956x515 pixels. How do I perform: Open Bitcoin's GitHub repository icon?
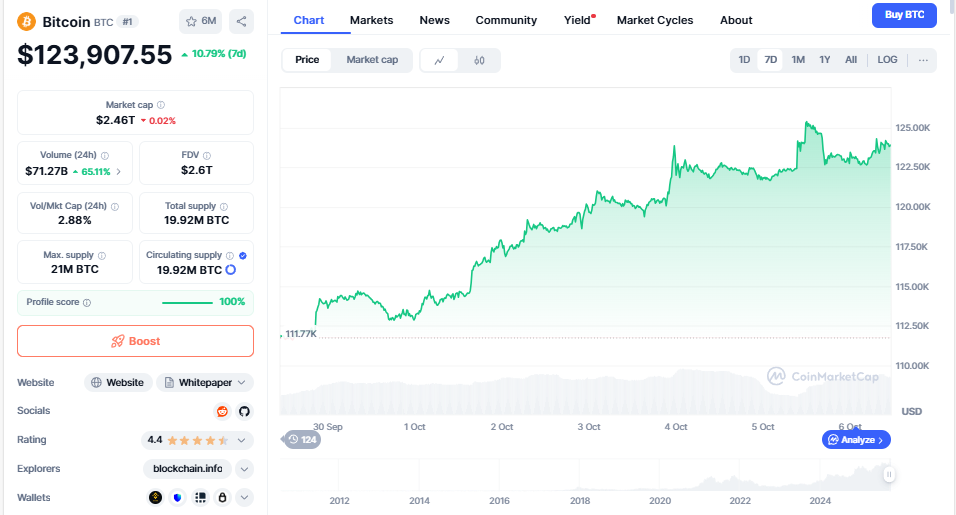(x=243, y=411)
